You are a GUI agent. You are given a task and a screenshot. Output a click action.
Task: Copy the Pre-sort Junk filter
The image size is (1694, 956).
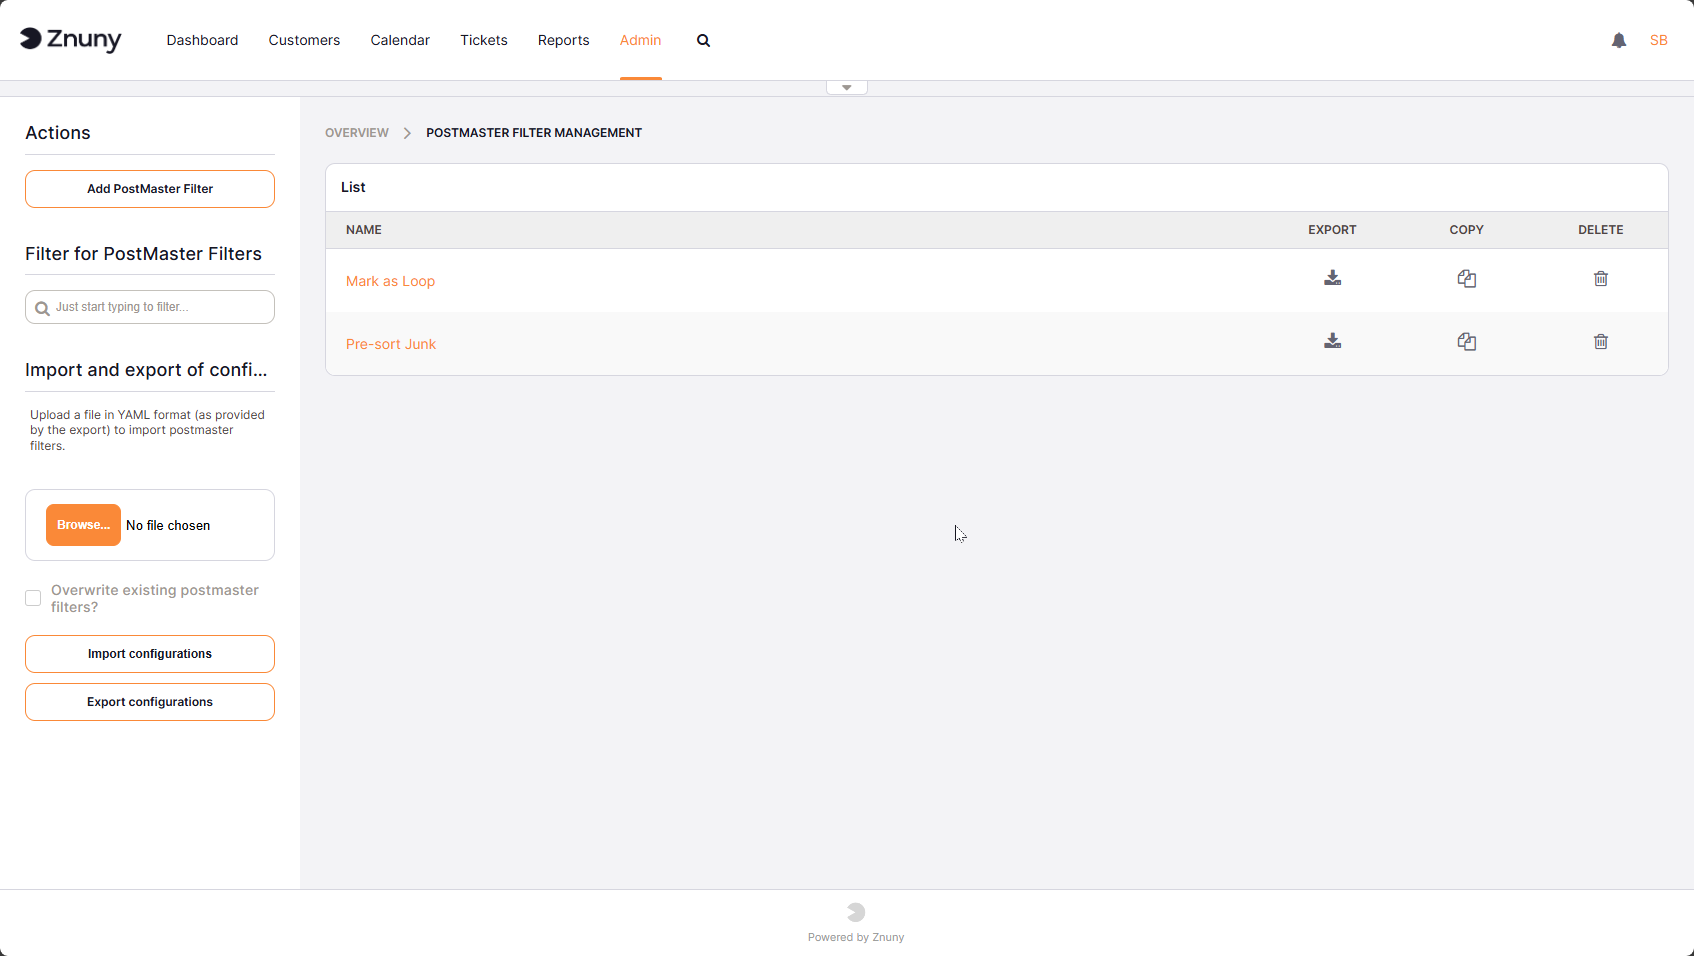(1466, 341)
